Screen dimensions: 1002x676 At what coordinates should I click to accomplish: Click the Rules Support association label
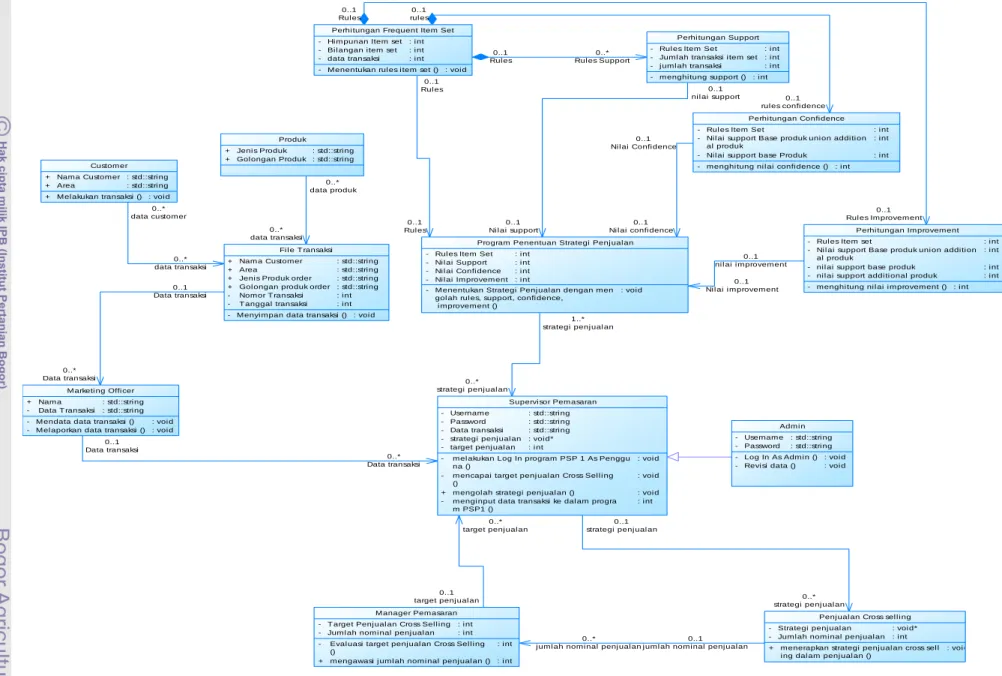coord(602,61)
